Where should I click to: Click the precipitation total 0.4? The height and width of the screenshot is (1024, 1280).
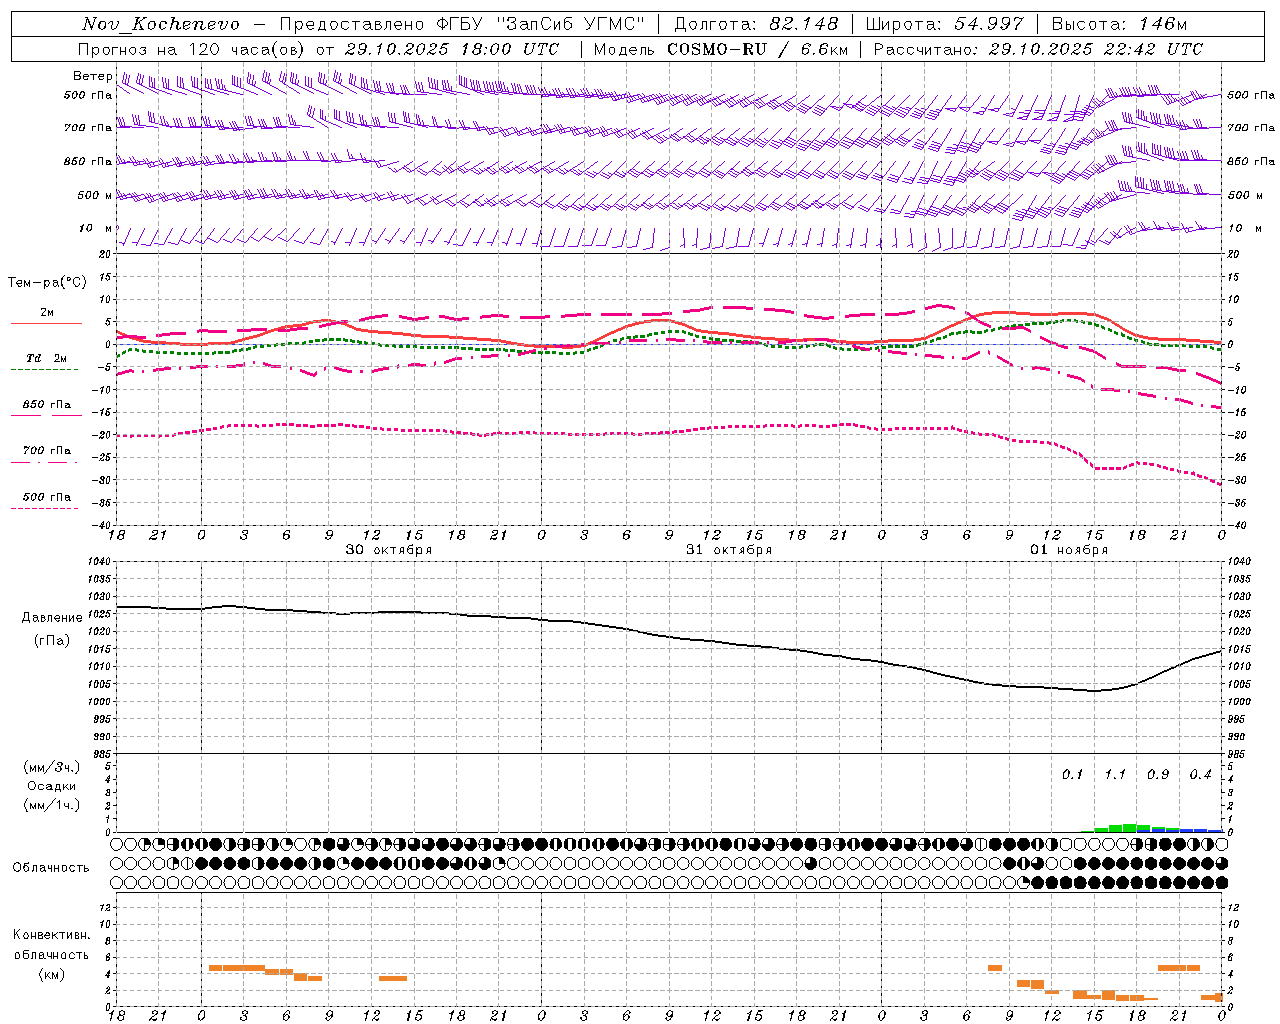pyautogui.click(x=1200, y=775)
